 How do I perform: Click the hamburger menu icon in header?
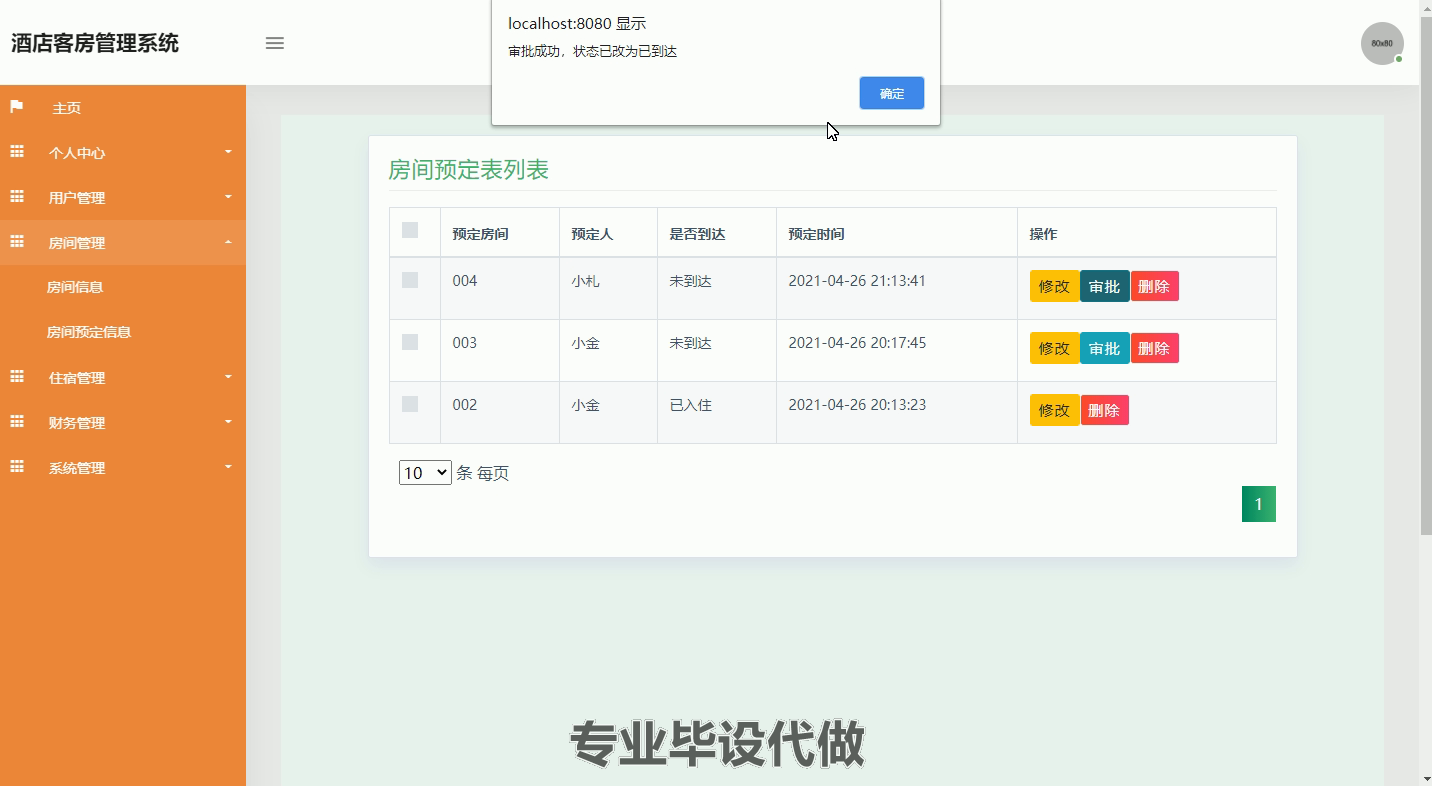click(275, 43)
